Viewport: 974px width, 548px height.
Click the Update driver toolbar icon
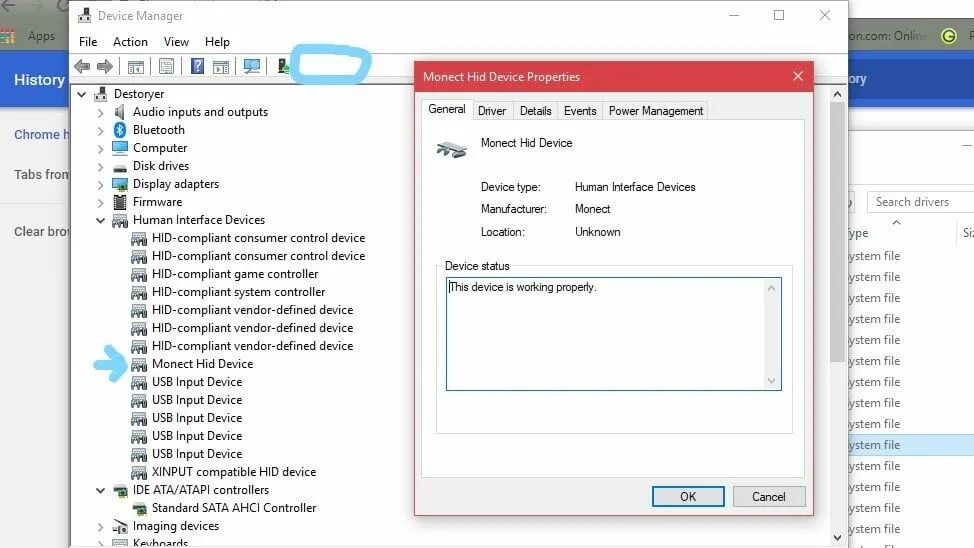(283, 66)
